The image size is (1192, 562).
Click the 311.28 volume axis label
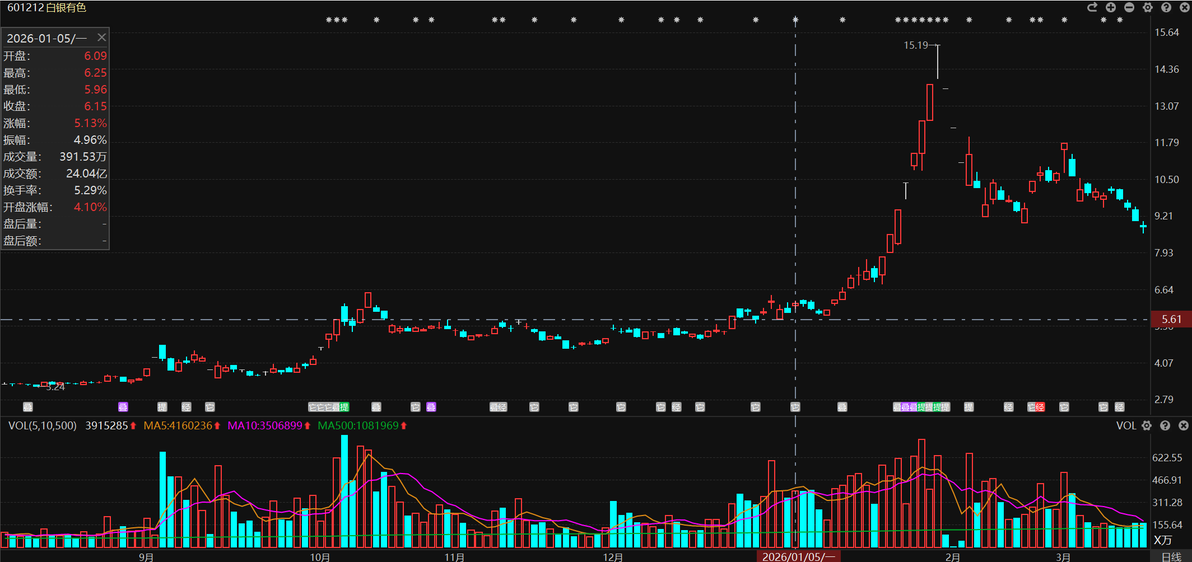pos(1168,503)
